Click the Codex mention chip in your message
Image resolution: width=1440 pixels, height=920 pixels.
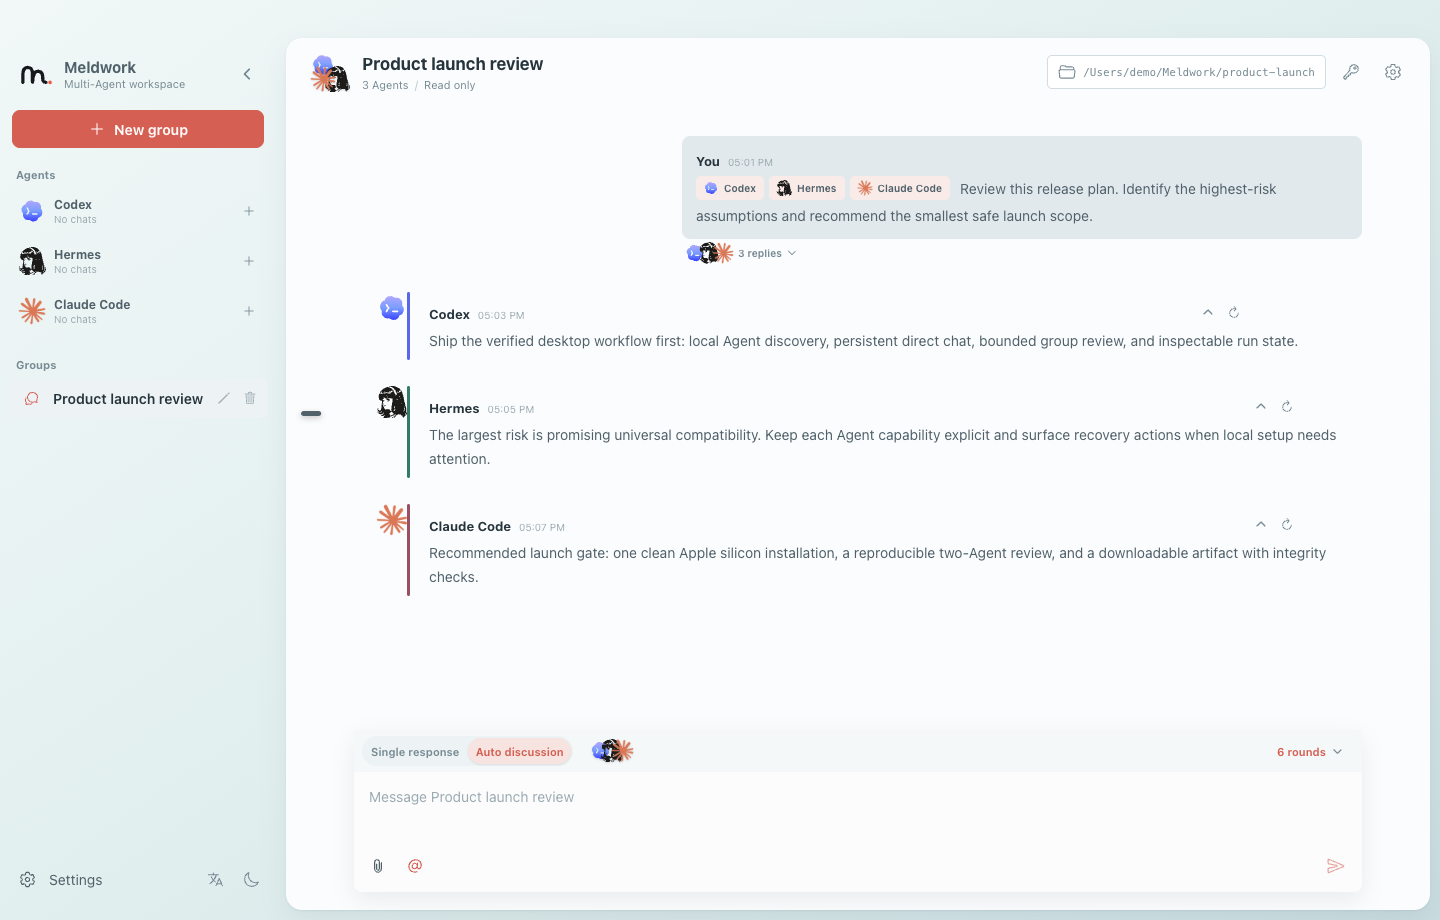point(730,188)
